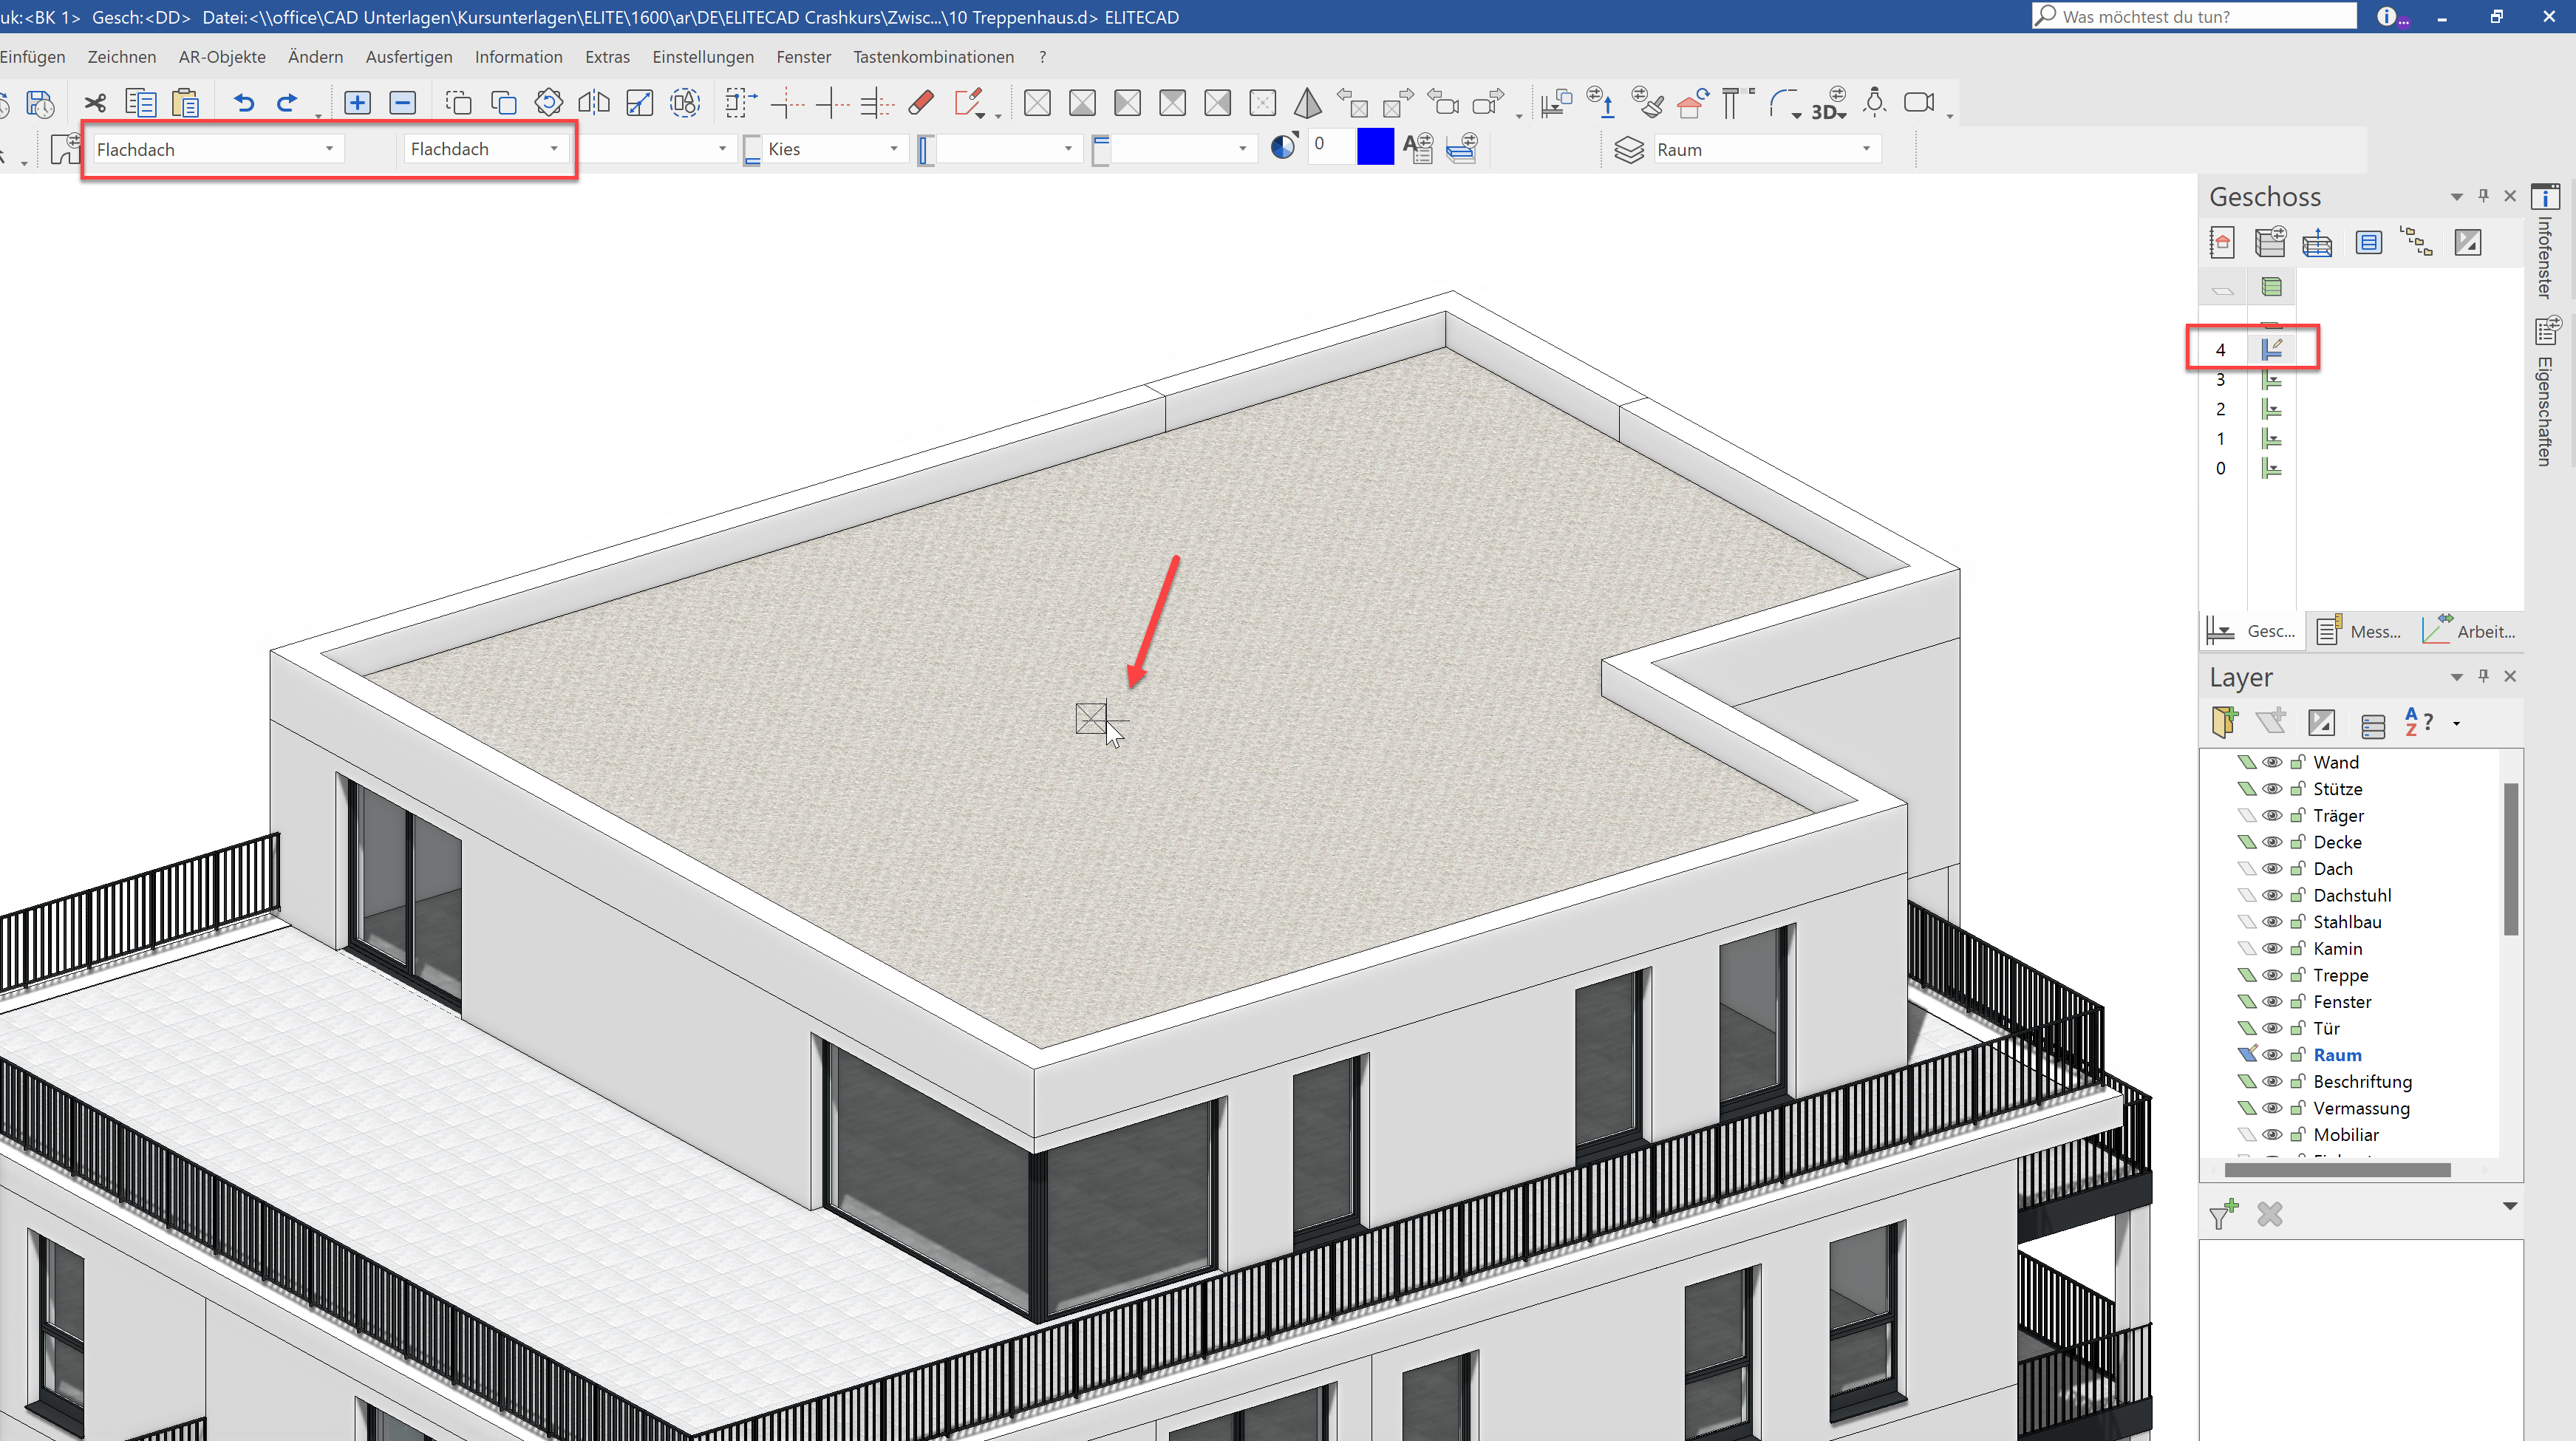The image size is (2576, 1441).
Task: Expand the filter panel dropdown arrow
Action: [x=2510, y=1206]
